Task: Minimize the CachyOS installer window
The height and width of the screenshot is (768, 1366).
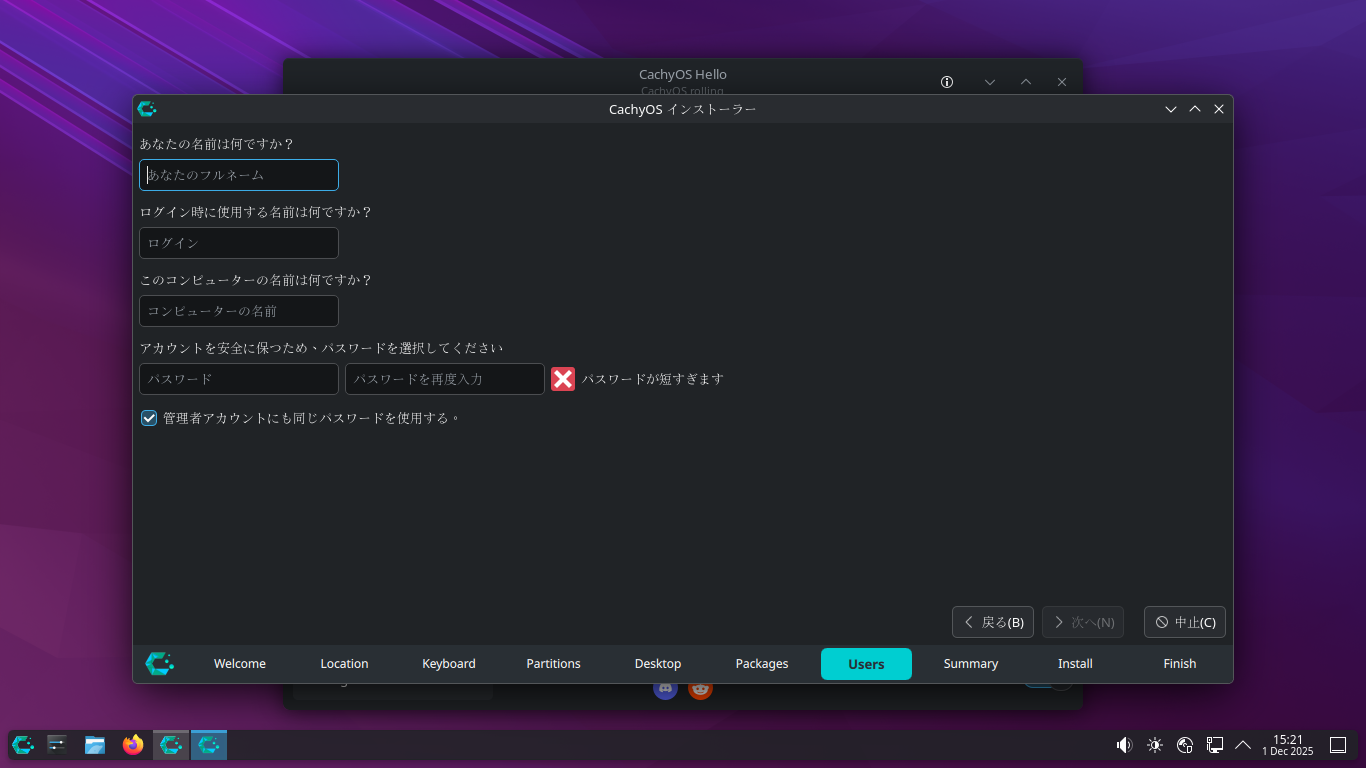Action: click(x=1171, y=109)
